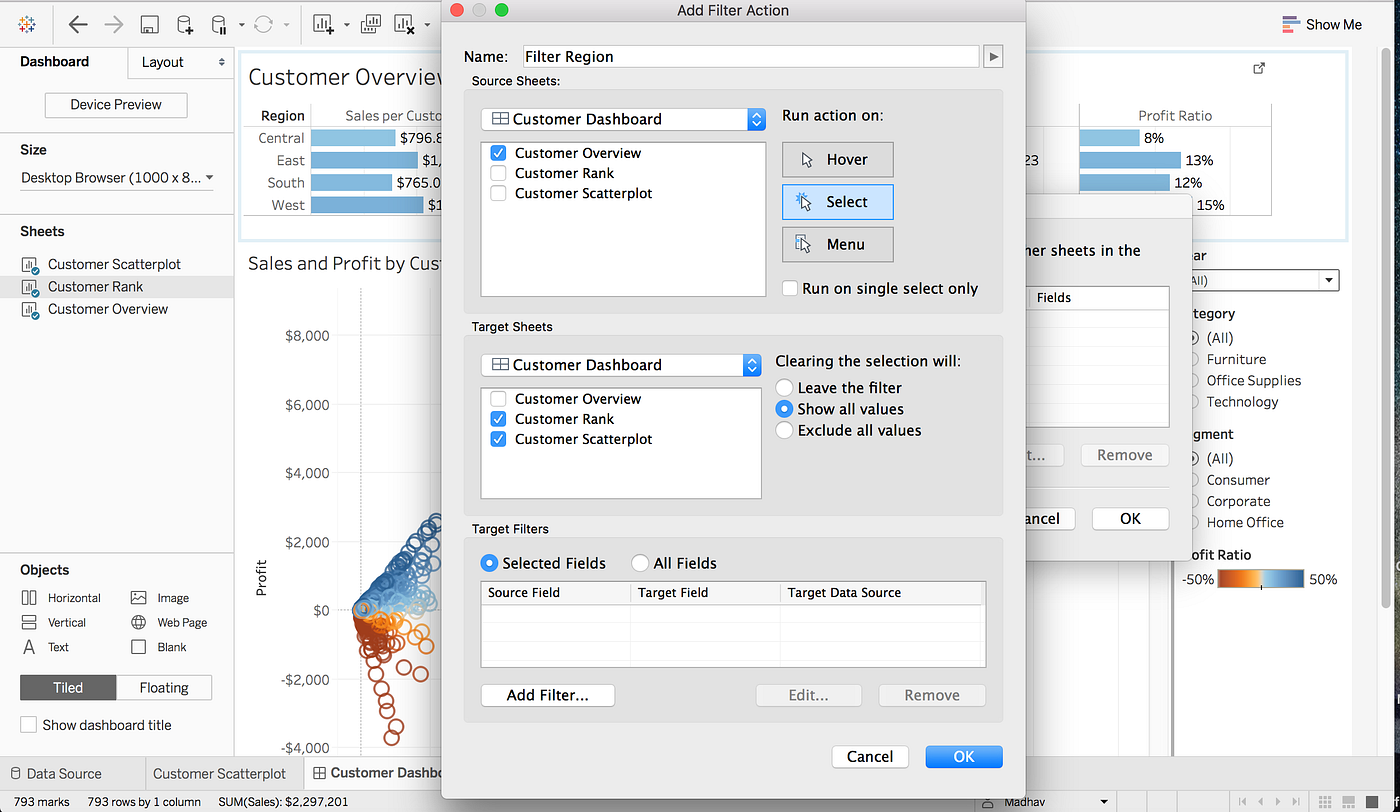This screenshot has width=1400, height=812.
Task: Expand the new worksheet dropdown arrow
Action: click(x=346, y=25)
